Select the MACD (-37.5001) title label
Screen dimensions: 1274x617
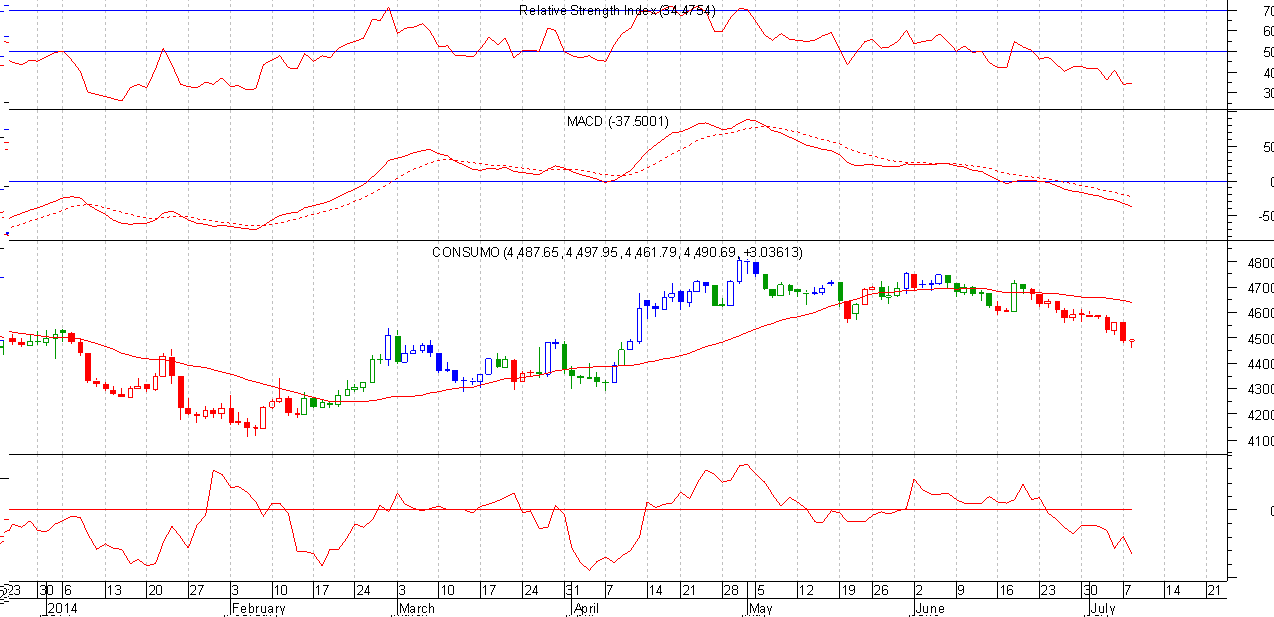click(617, 121)
